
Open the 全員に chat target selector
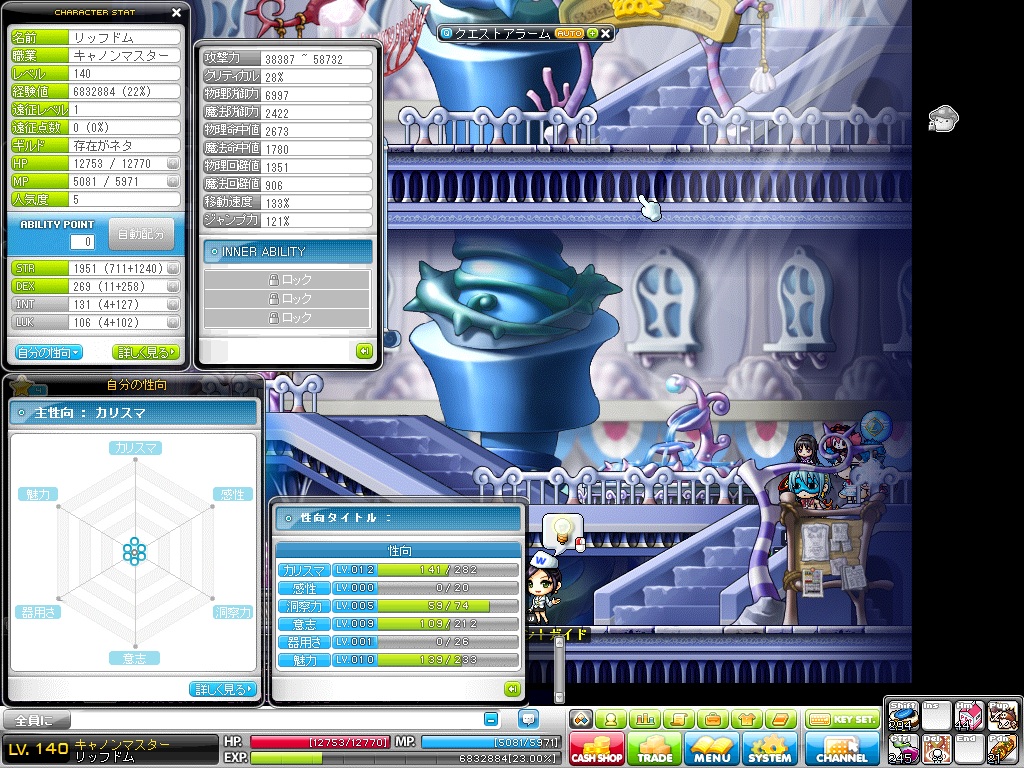[x=37, y=720]
